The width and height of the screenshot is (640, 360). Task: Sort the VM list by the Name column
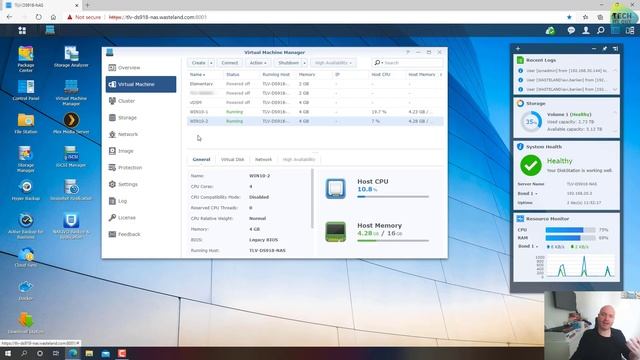click(x=197, y=75)
